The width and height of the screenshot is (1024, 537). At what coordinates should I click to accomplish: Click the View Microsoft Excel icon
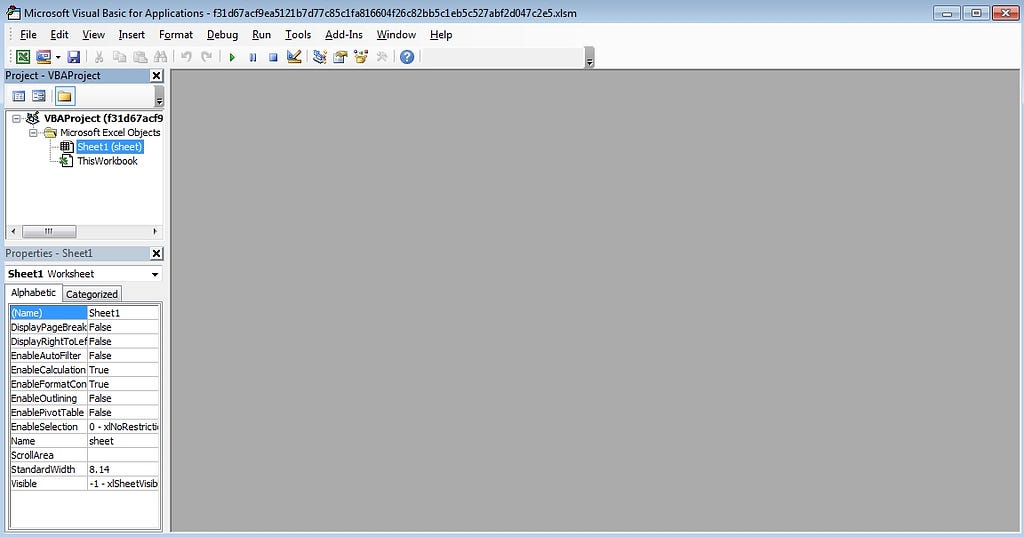(23, 57)
